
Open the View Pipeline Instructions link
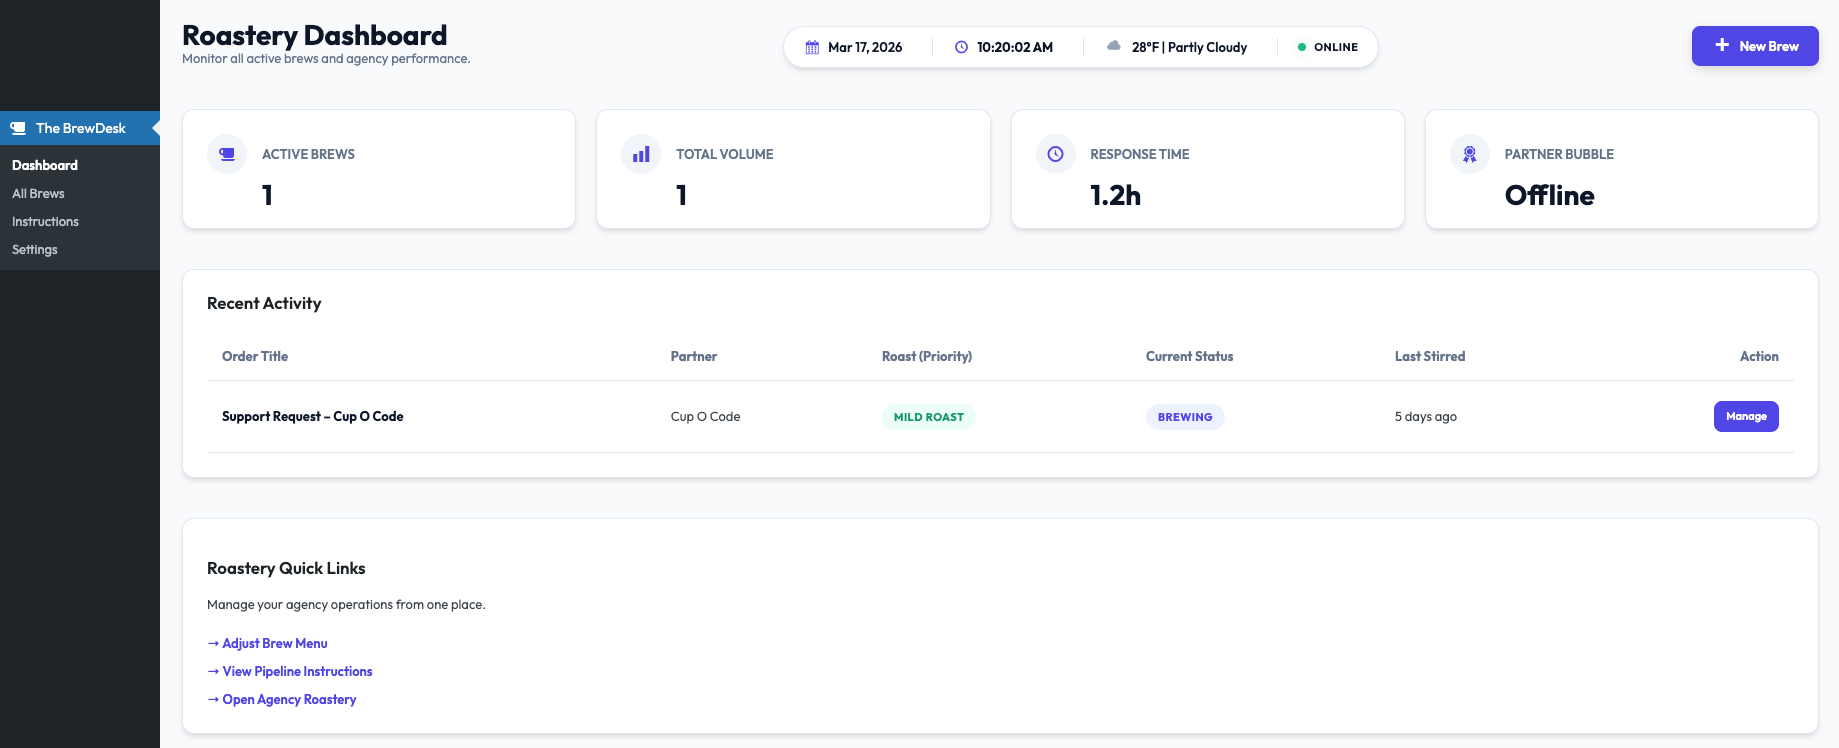pos(297,671)
